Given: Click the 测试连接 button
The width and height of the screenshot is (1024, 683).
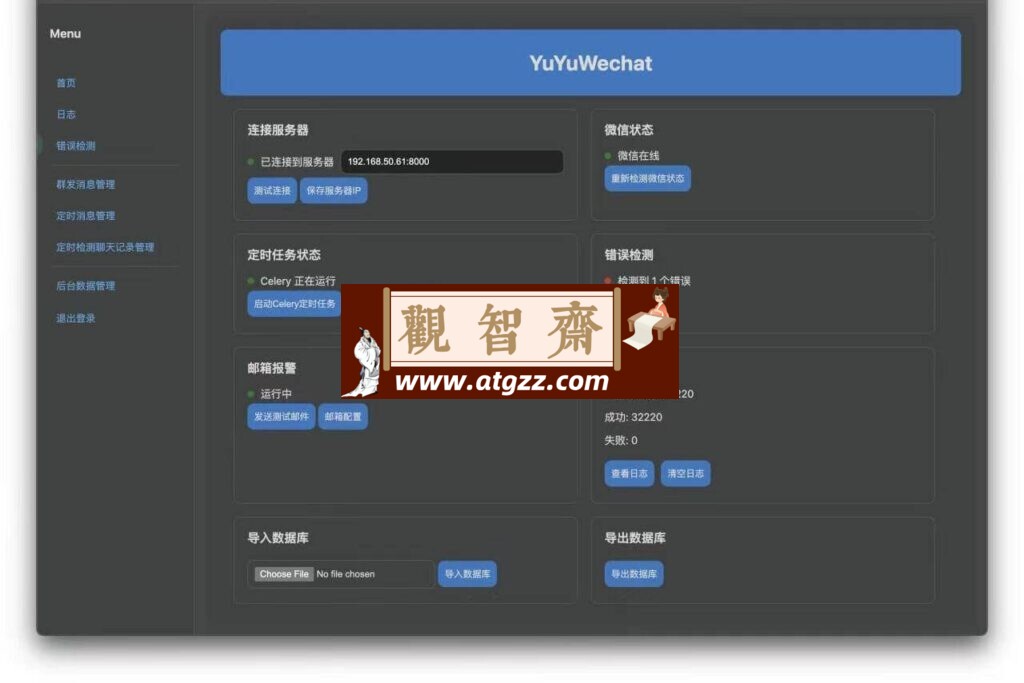Looking at the screenshot, I should pos(272,191).
